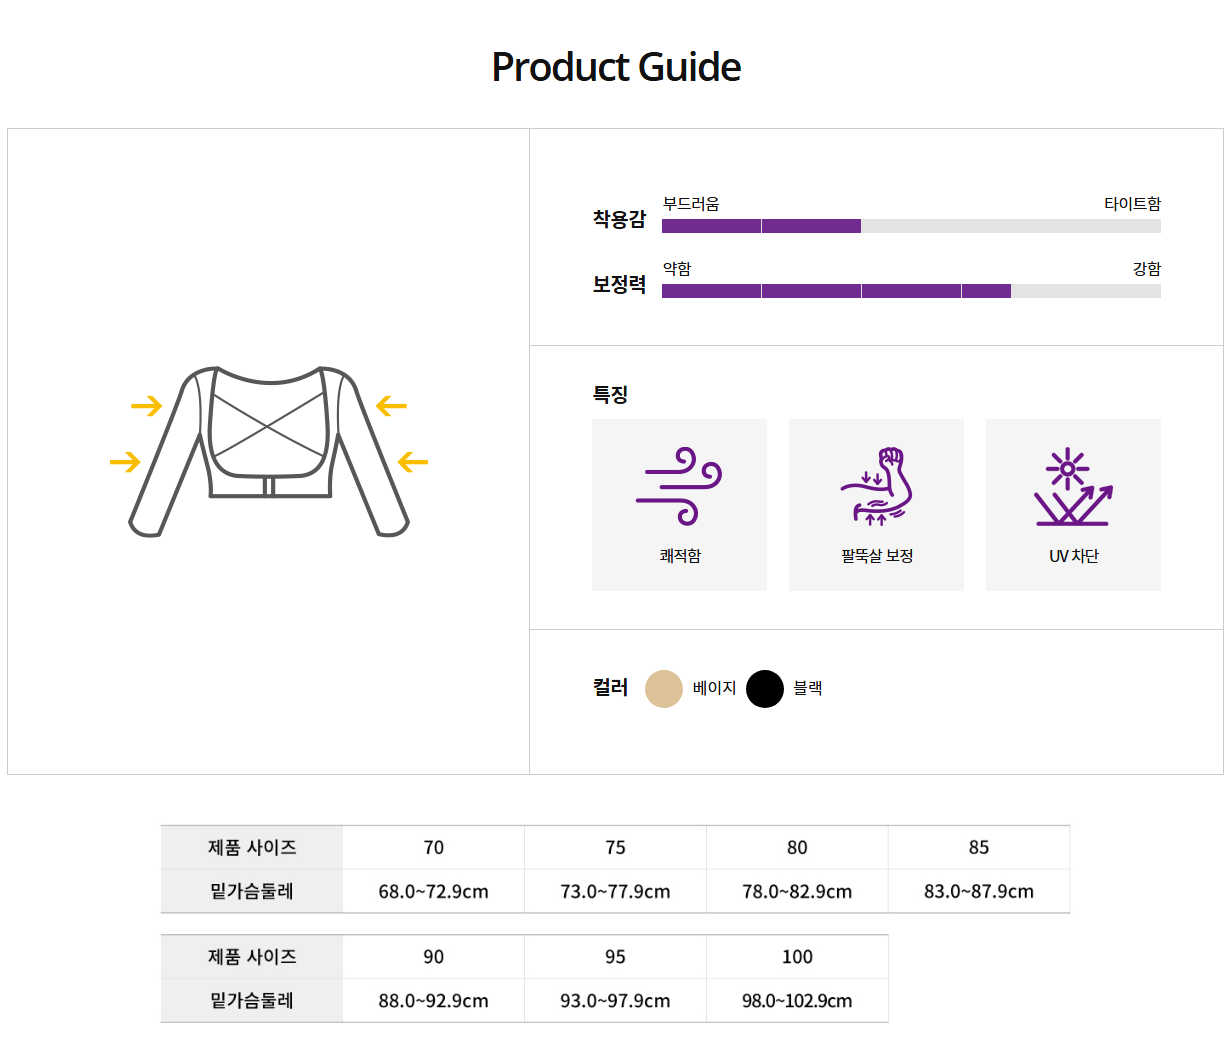Click the 93.0~97.9cm measurement cell
Viewport: 1230px width, 1048px height.
click(x=615, y=1001)
